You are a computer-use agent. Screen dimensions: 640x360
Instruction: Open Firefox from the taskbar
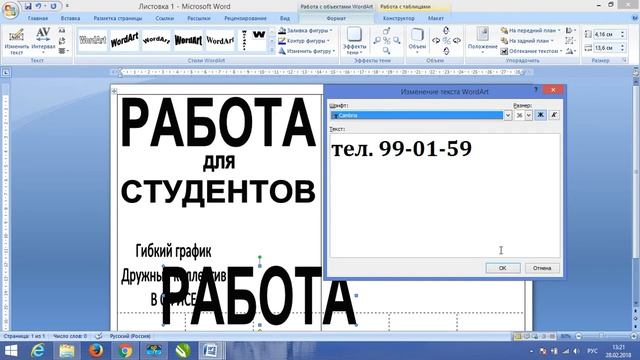coord(96,351)
